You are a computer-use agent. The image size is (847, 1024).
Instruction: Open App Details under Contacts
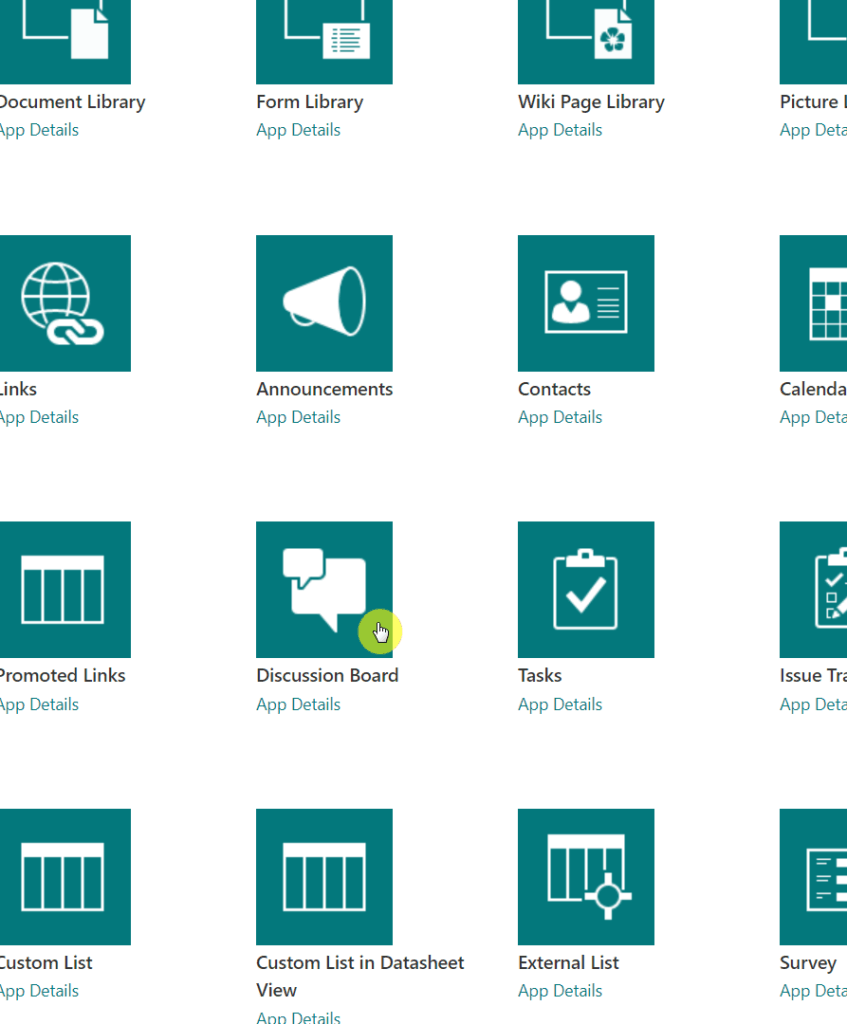tap(560, 417)
